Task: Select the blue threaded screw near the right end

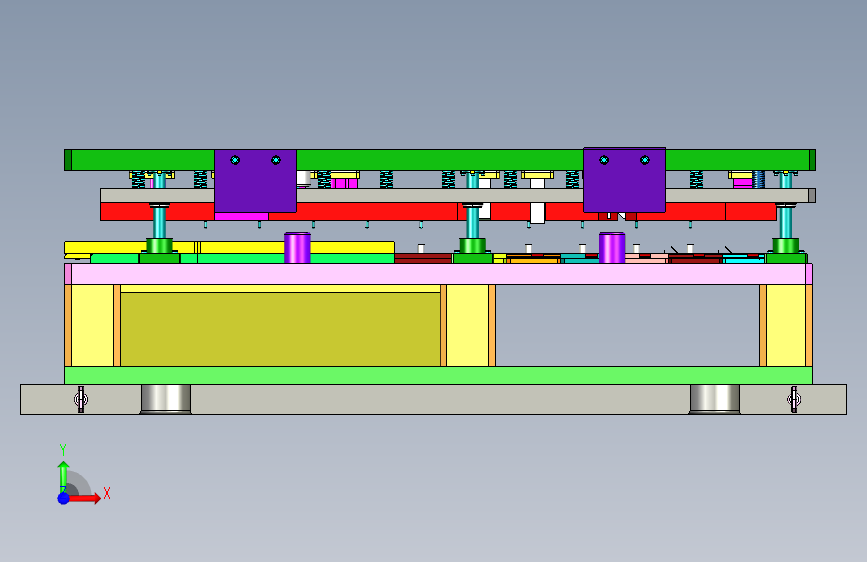Action: tap(759, 179)
